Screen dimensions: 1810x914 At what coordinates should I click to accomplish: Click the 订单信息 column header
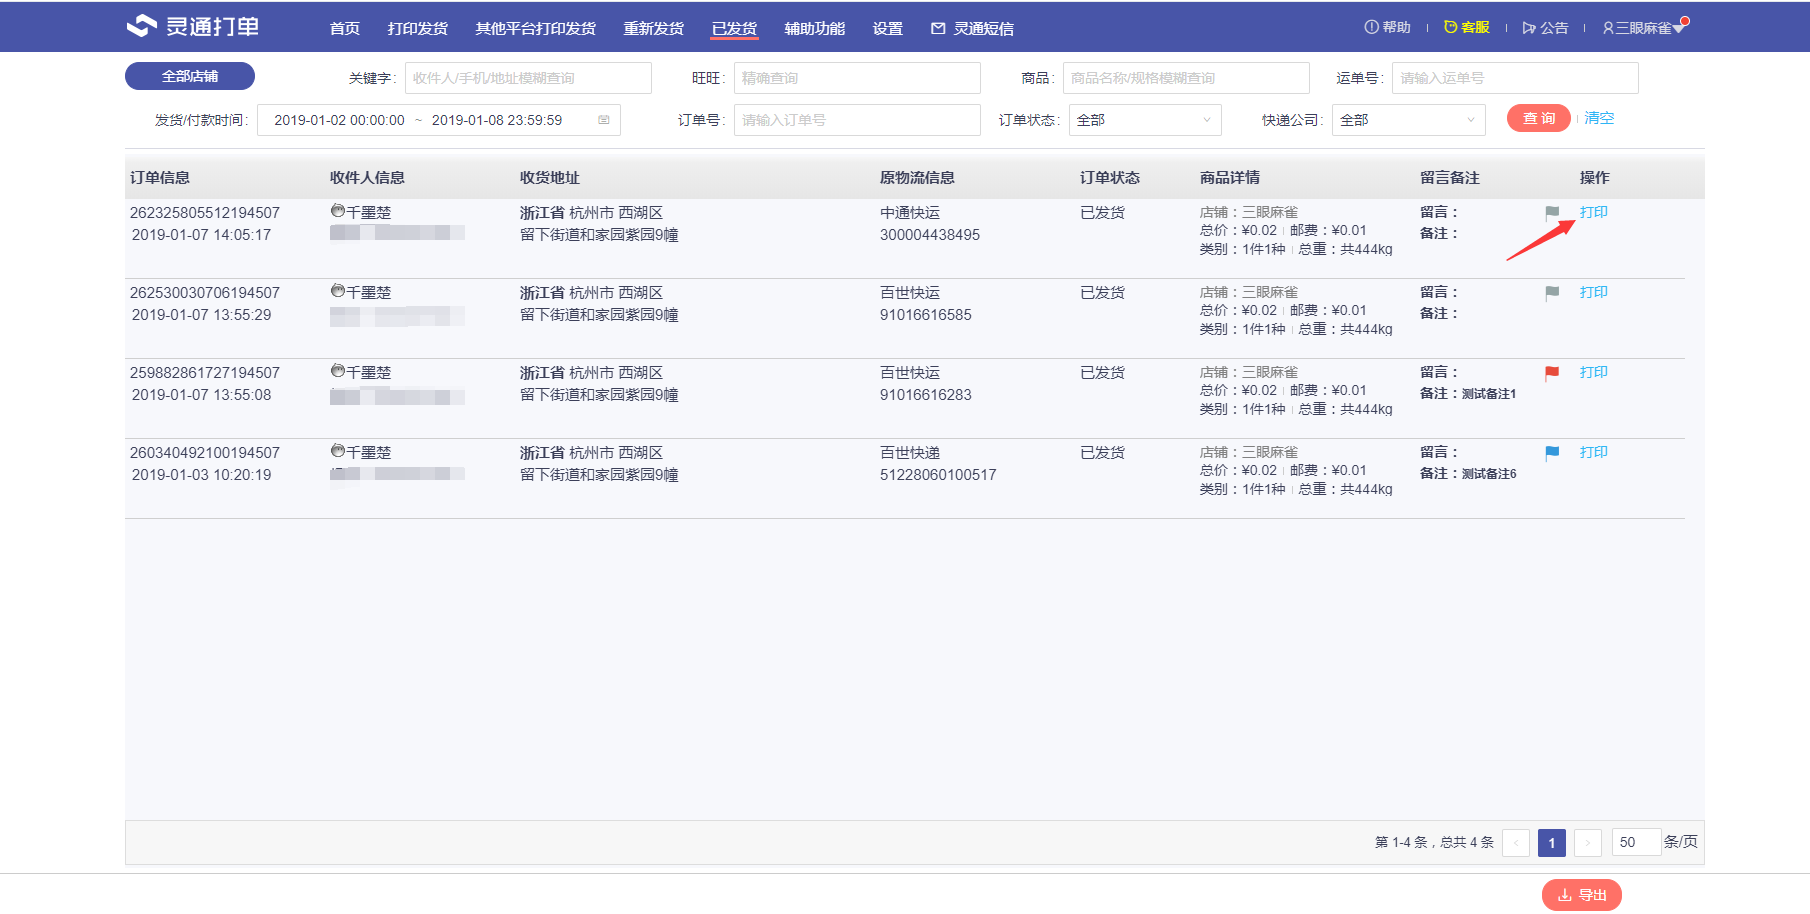point(160,178)
